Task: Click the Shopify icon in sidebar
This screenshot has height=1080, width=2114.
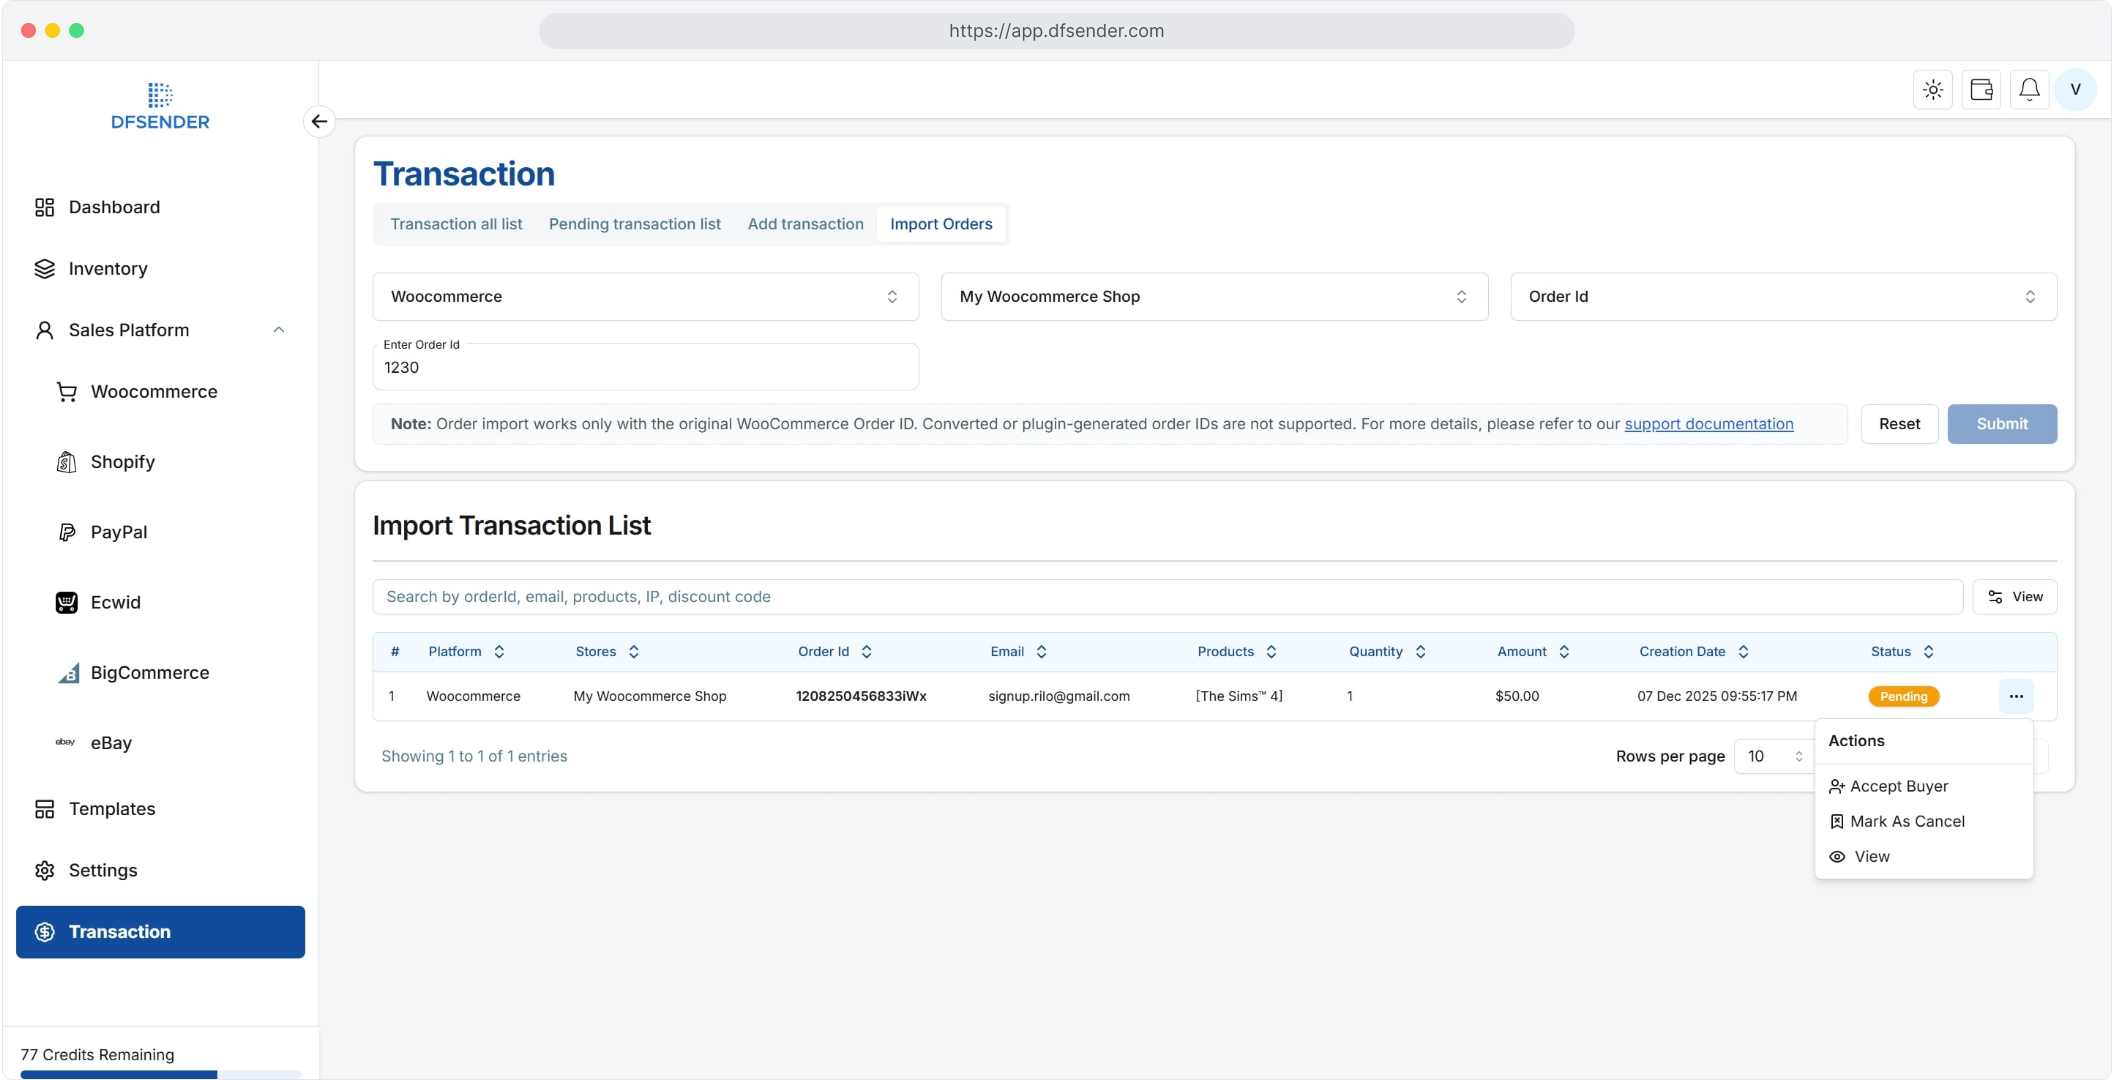Action: tap(66, 462)
